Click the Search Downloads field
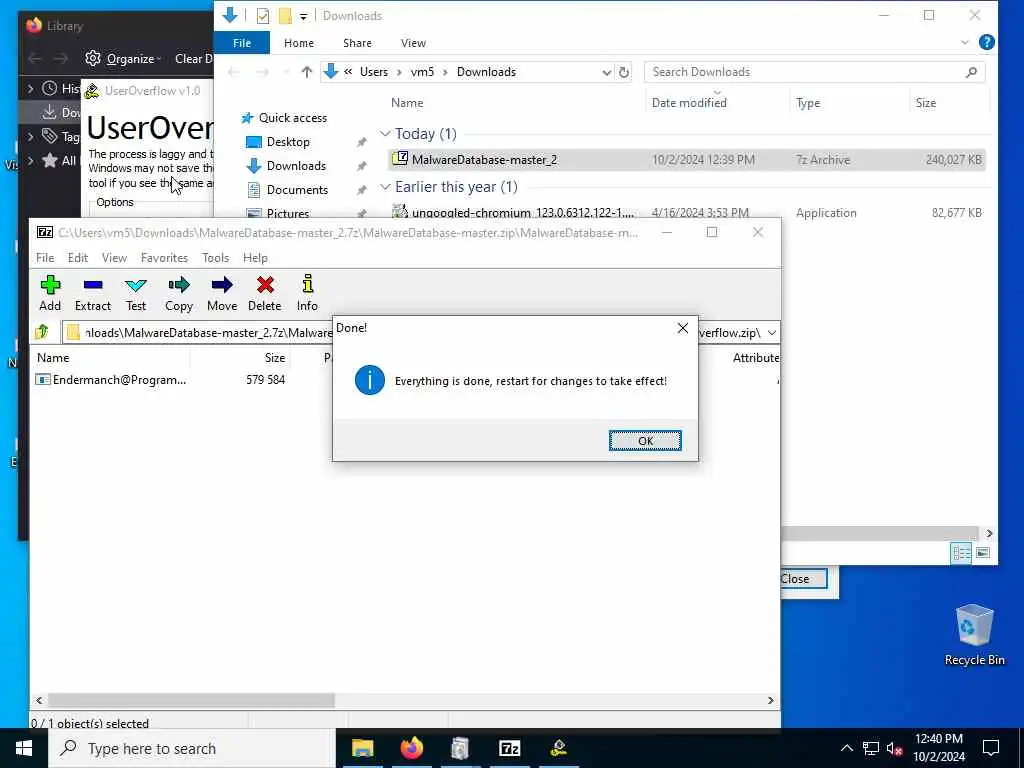This screenshot has height=768, width=1024. coord(814,72)
